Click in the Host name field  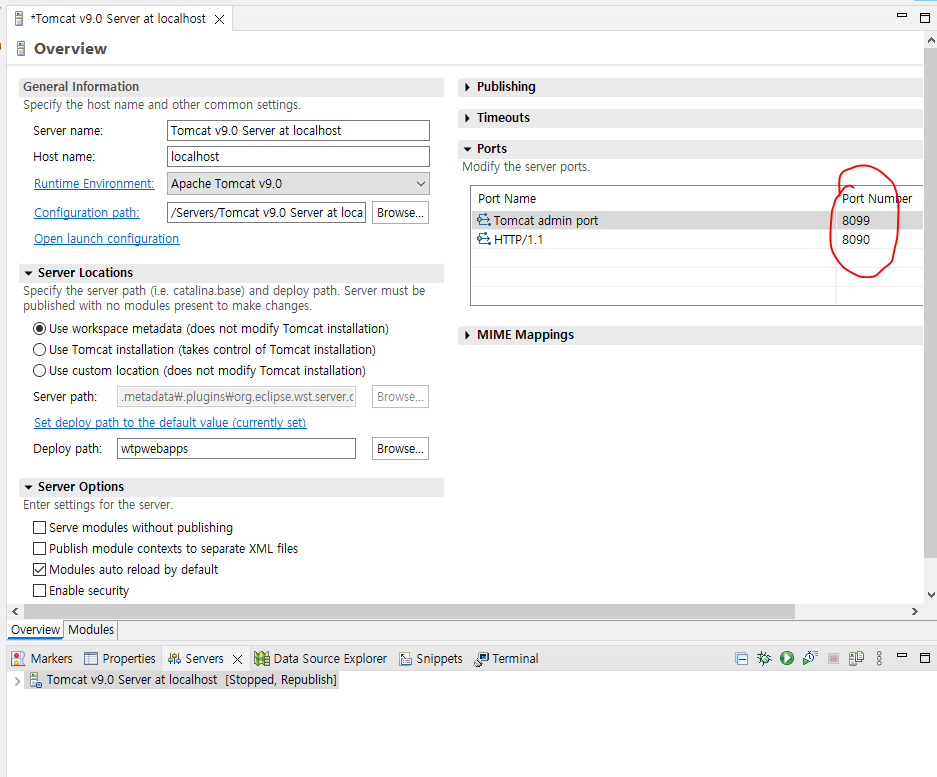(298, 157)
